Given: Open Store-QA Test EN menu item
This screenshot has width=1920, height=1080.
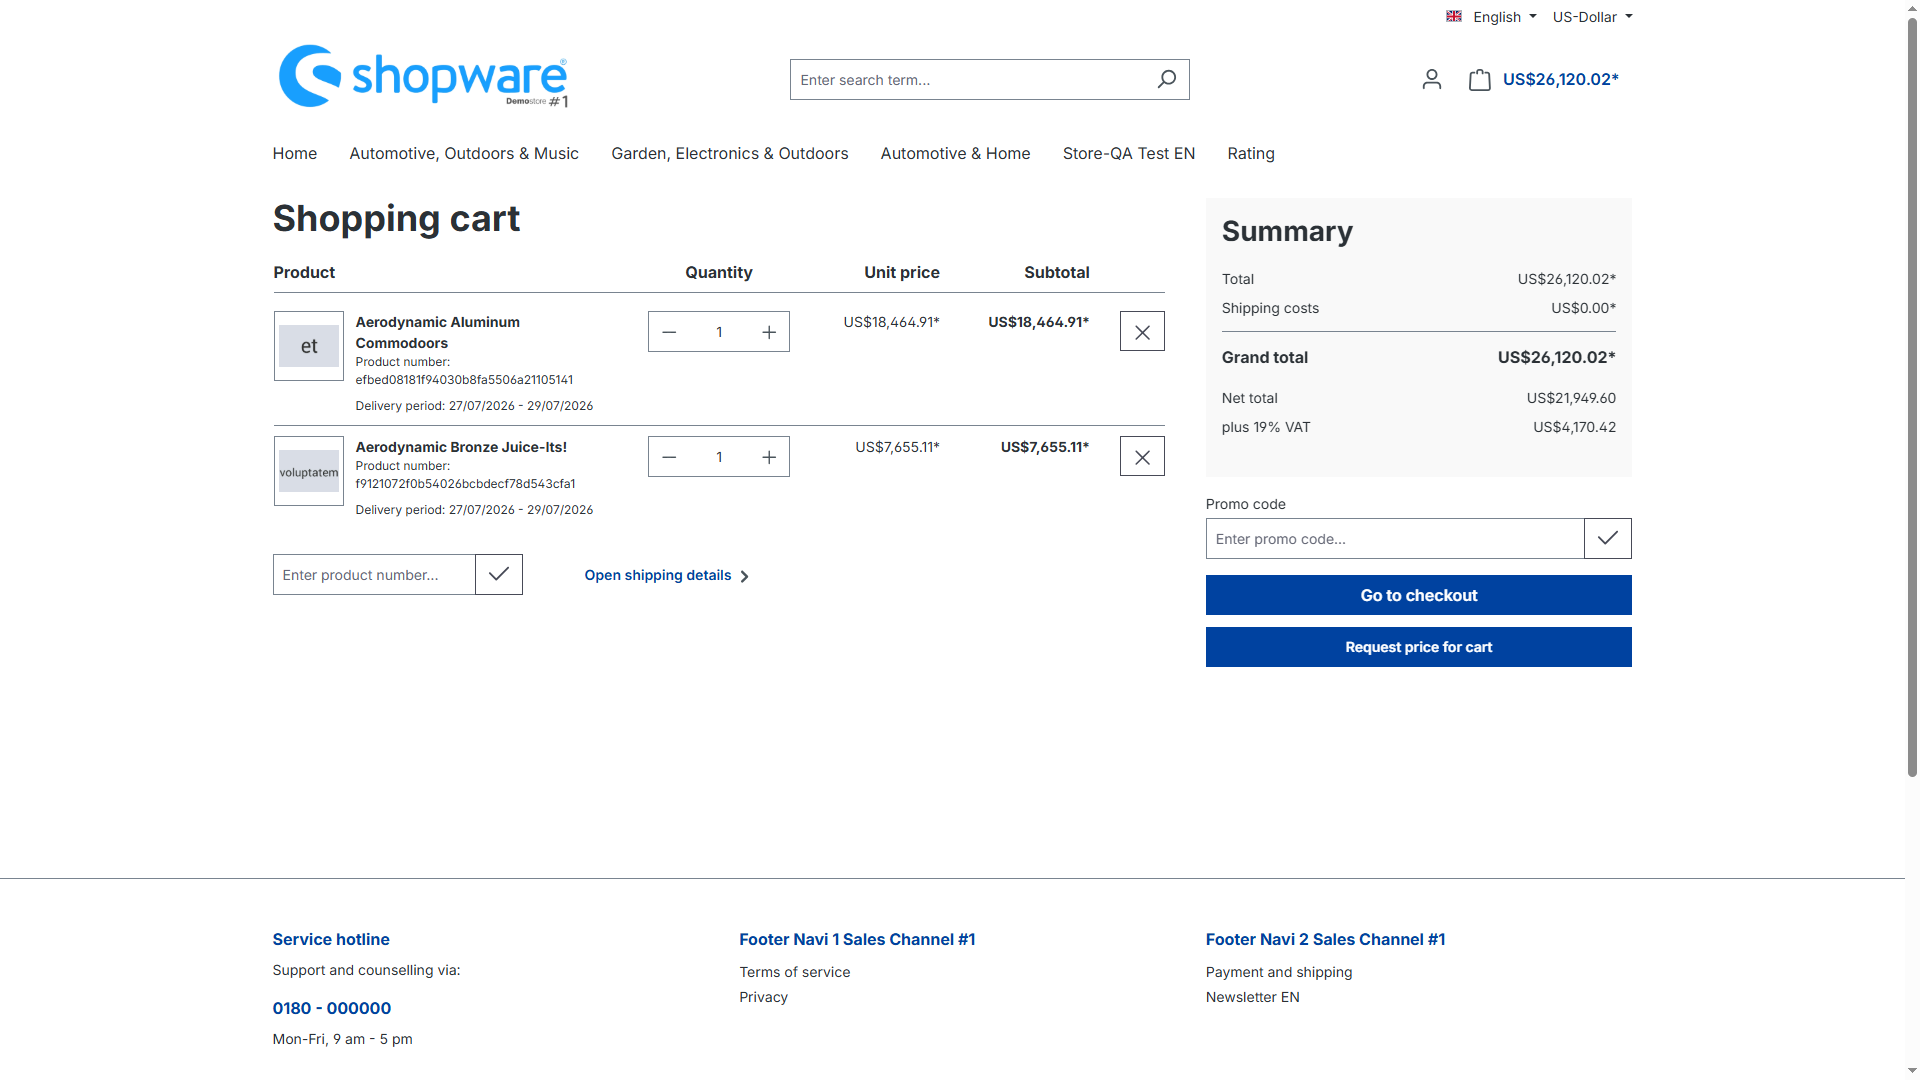Looking at the screenshot, I should pos(1129,153).
